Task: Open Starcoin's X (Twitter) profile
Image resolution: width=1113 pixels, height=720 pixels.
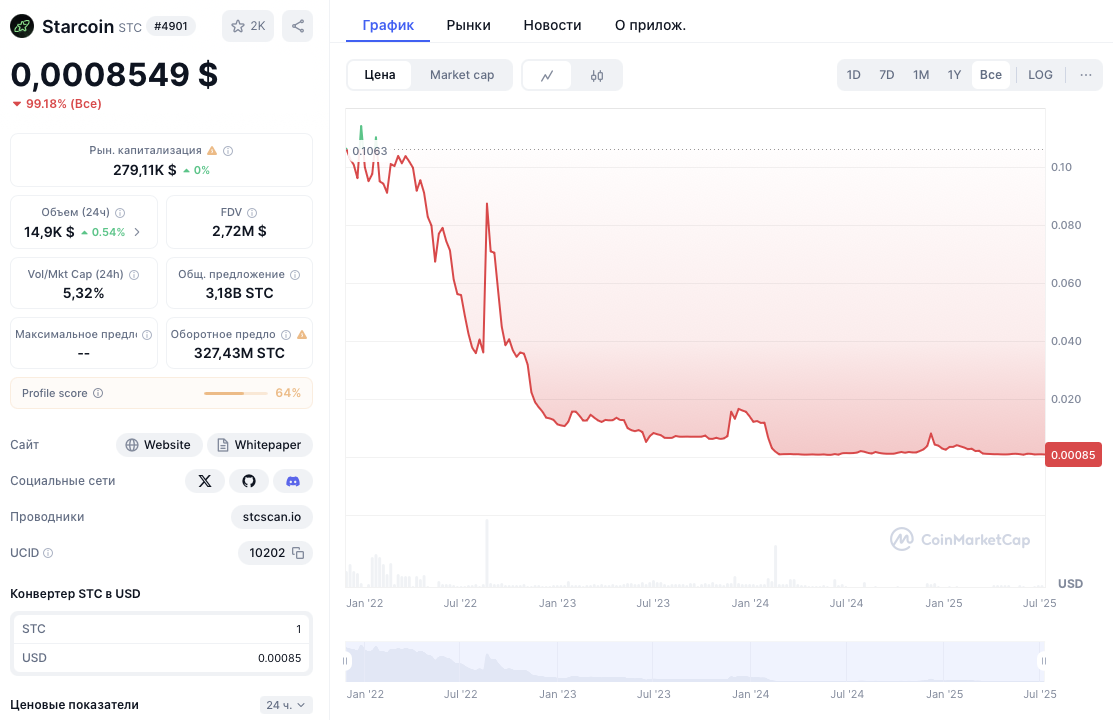Action: point(204,481)
